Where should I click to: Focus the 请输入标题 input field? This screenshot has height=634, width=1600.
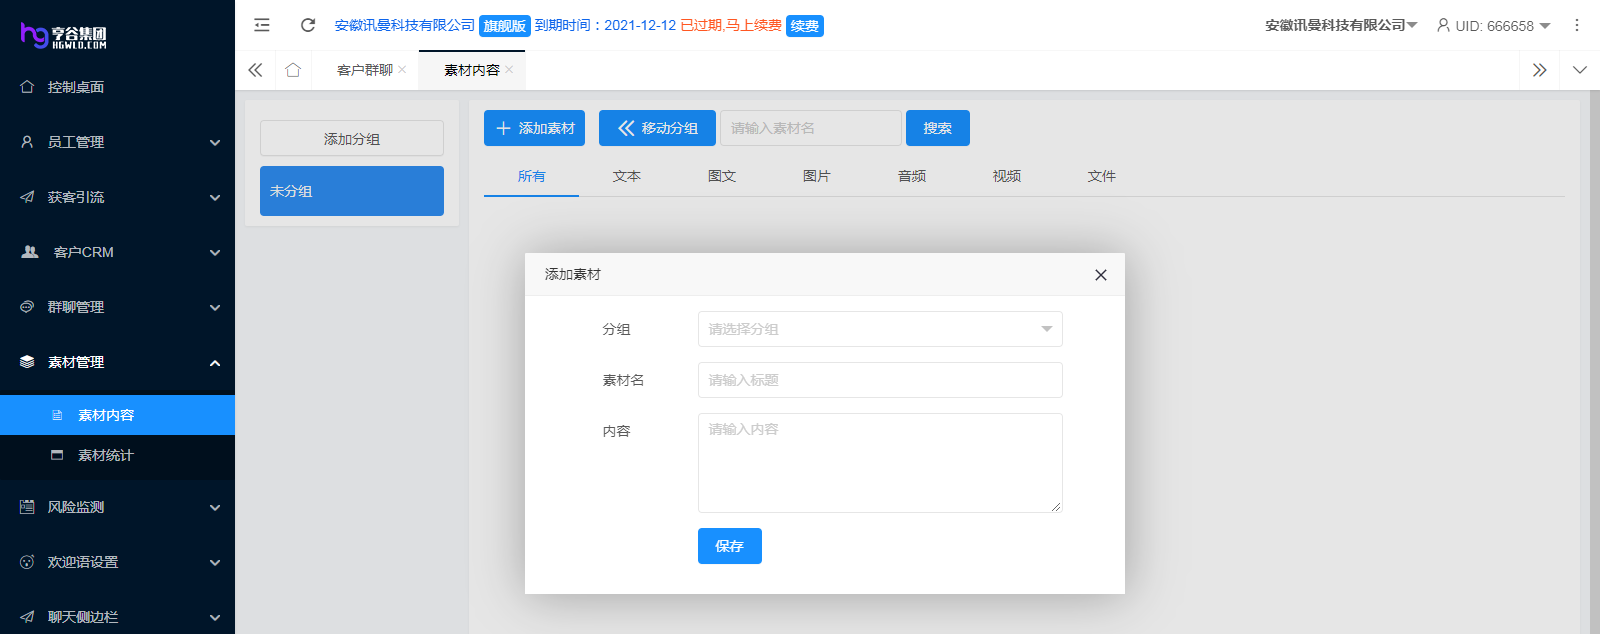(879, 380)
